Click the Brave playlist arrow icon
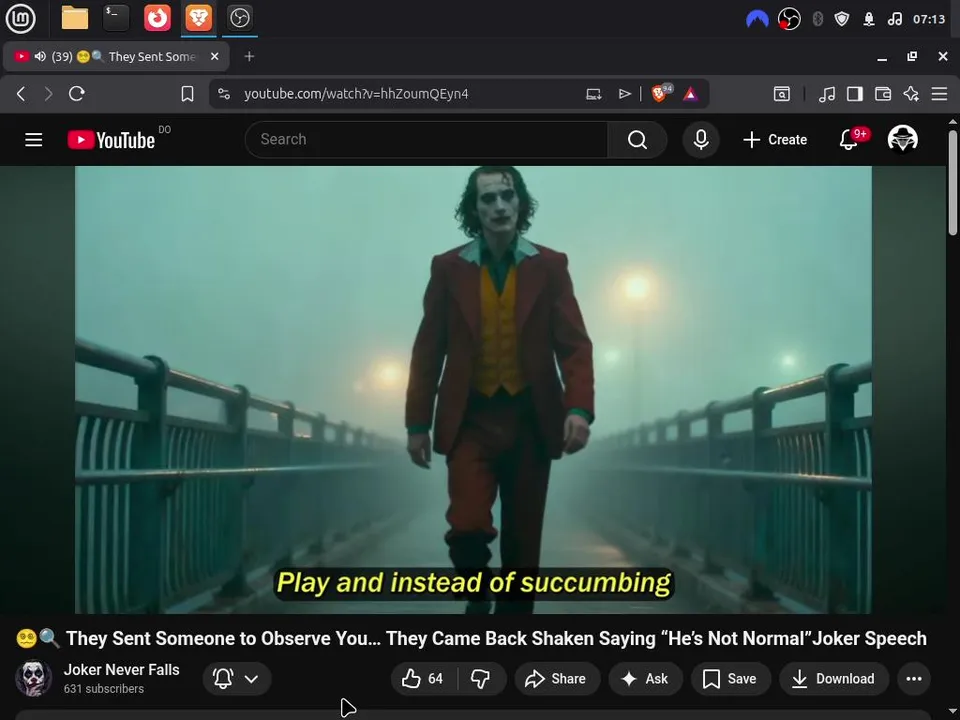960x720 pixels. coord(624,94)
